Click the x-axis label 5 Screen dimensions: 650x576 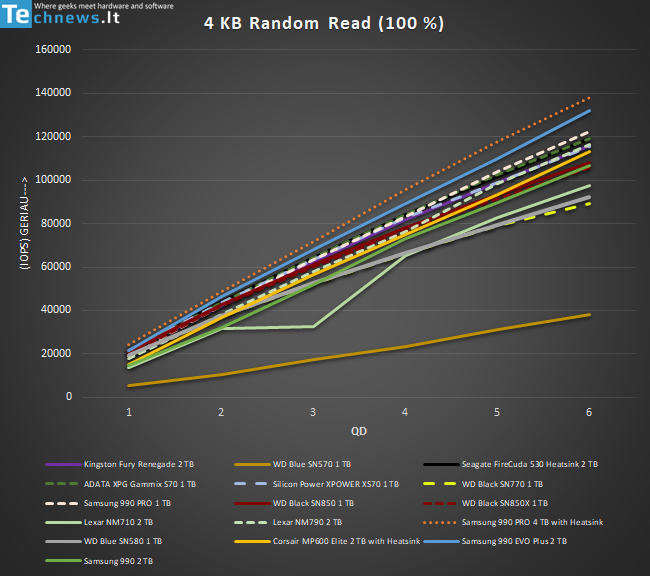click(x=497, y=412)
